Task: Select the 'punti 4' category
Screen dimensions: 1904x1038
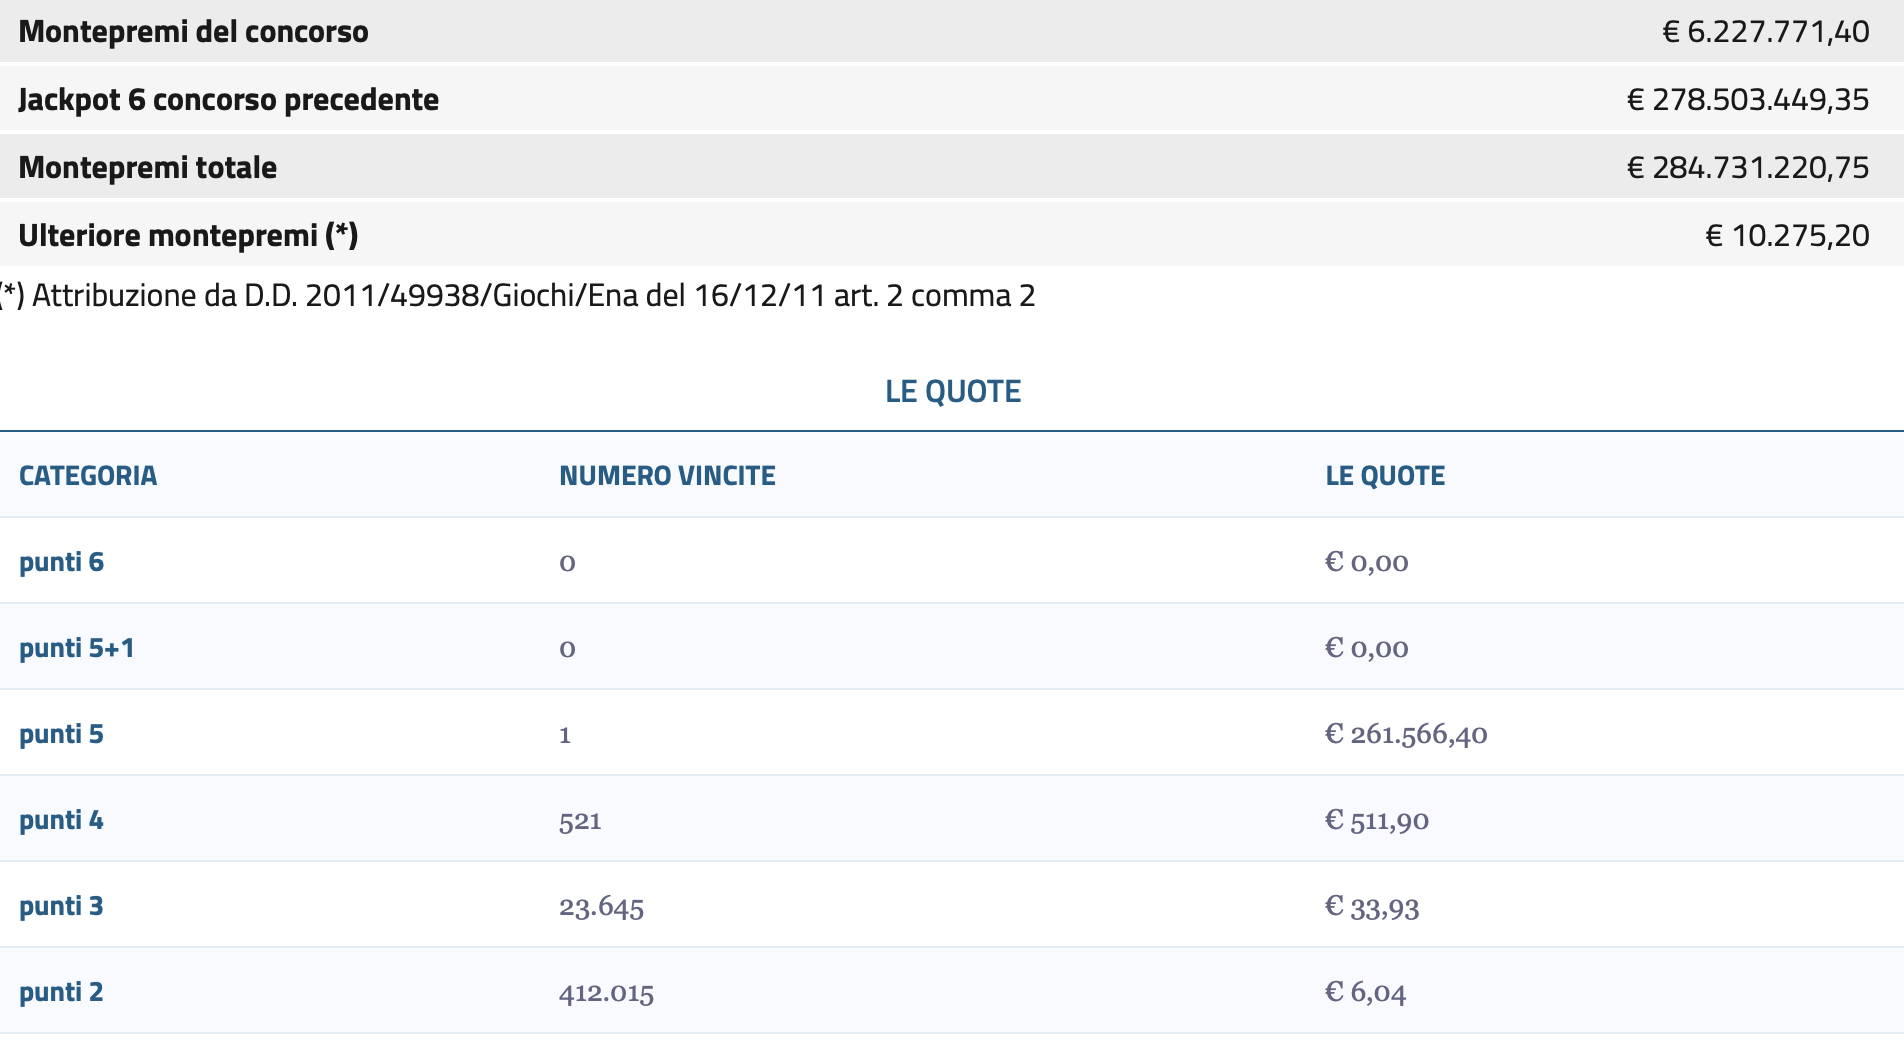Action: click(61, 820)
